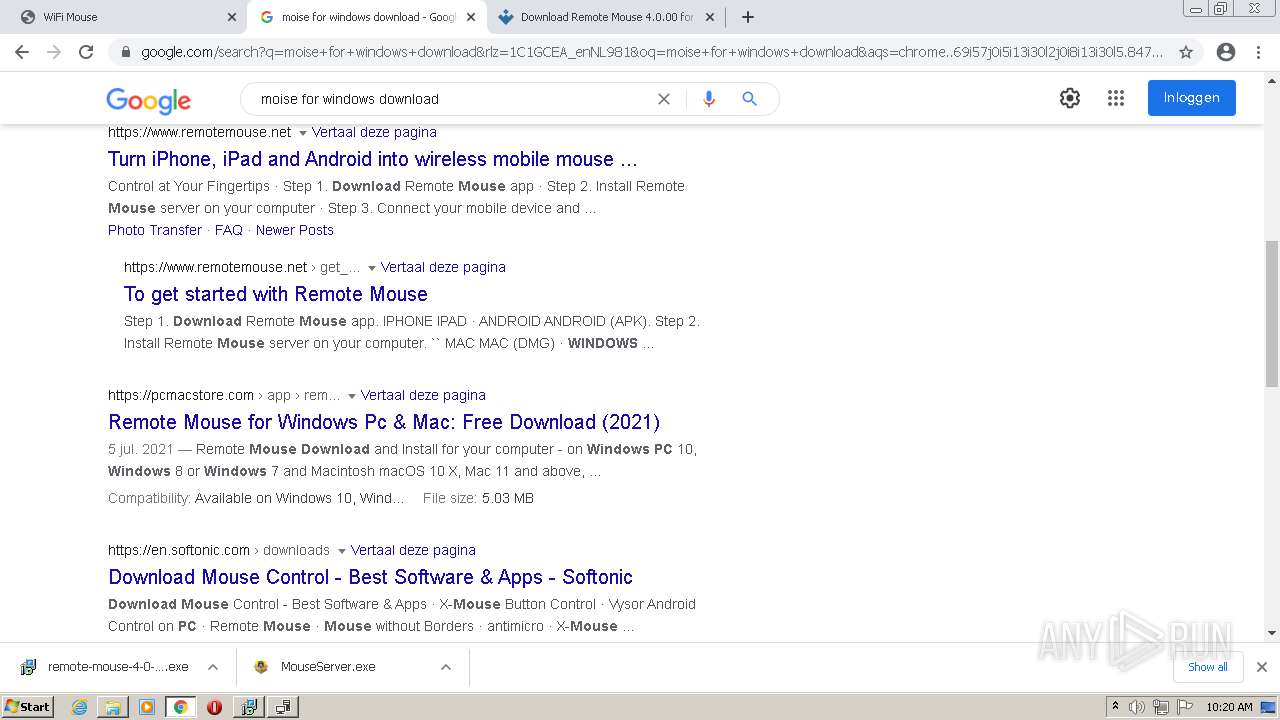Open 'Turn iPhone, iPad and Android' result

point(373,159)
